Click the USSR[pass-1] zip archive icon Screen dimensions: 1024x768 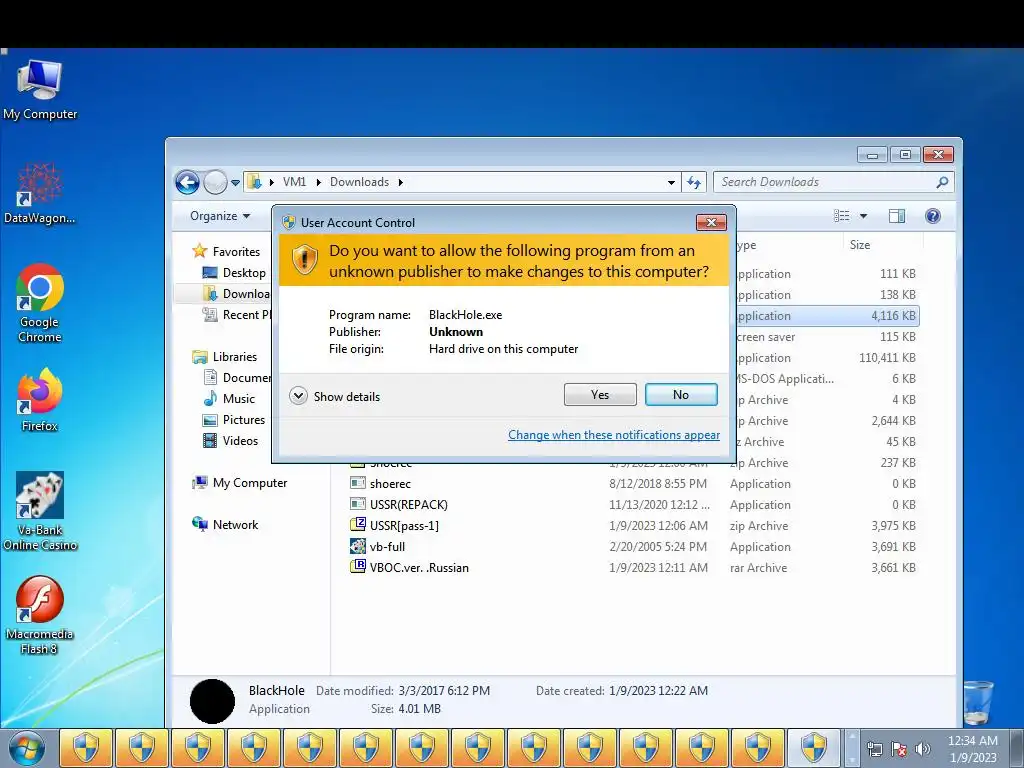(357, 524)
